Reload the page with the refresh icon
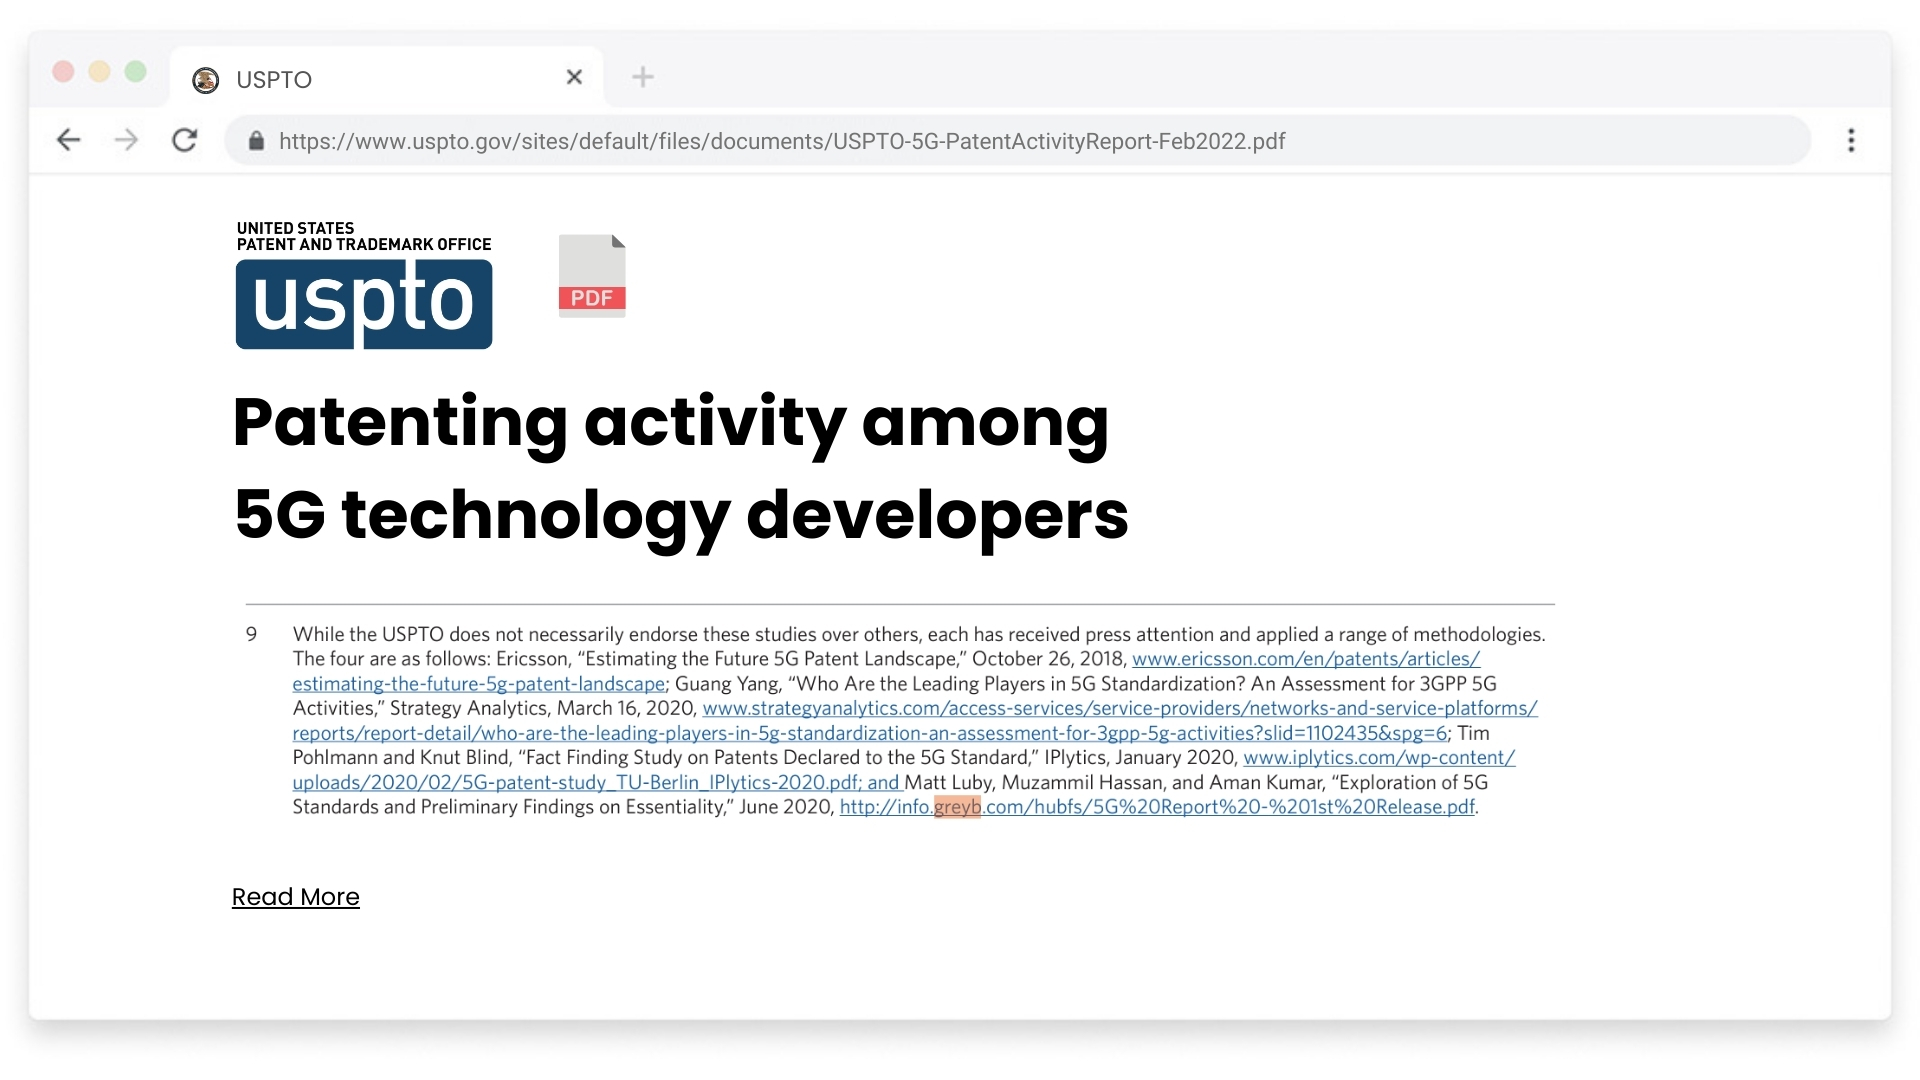1920x1080 pixels. coord(185,140)
